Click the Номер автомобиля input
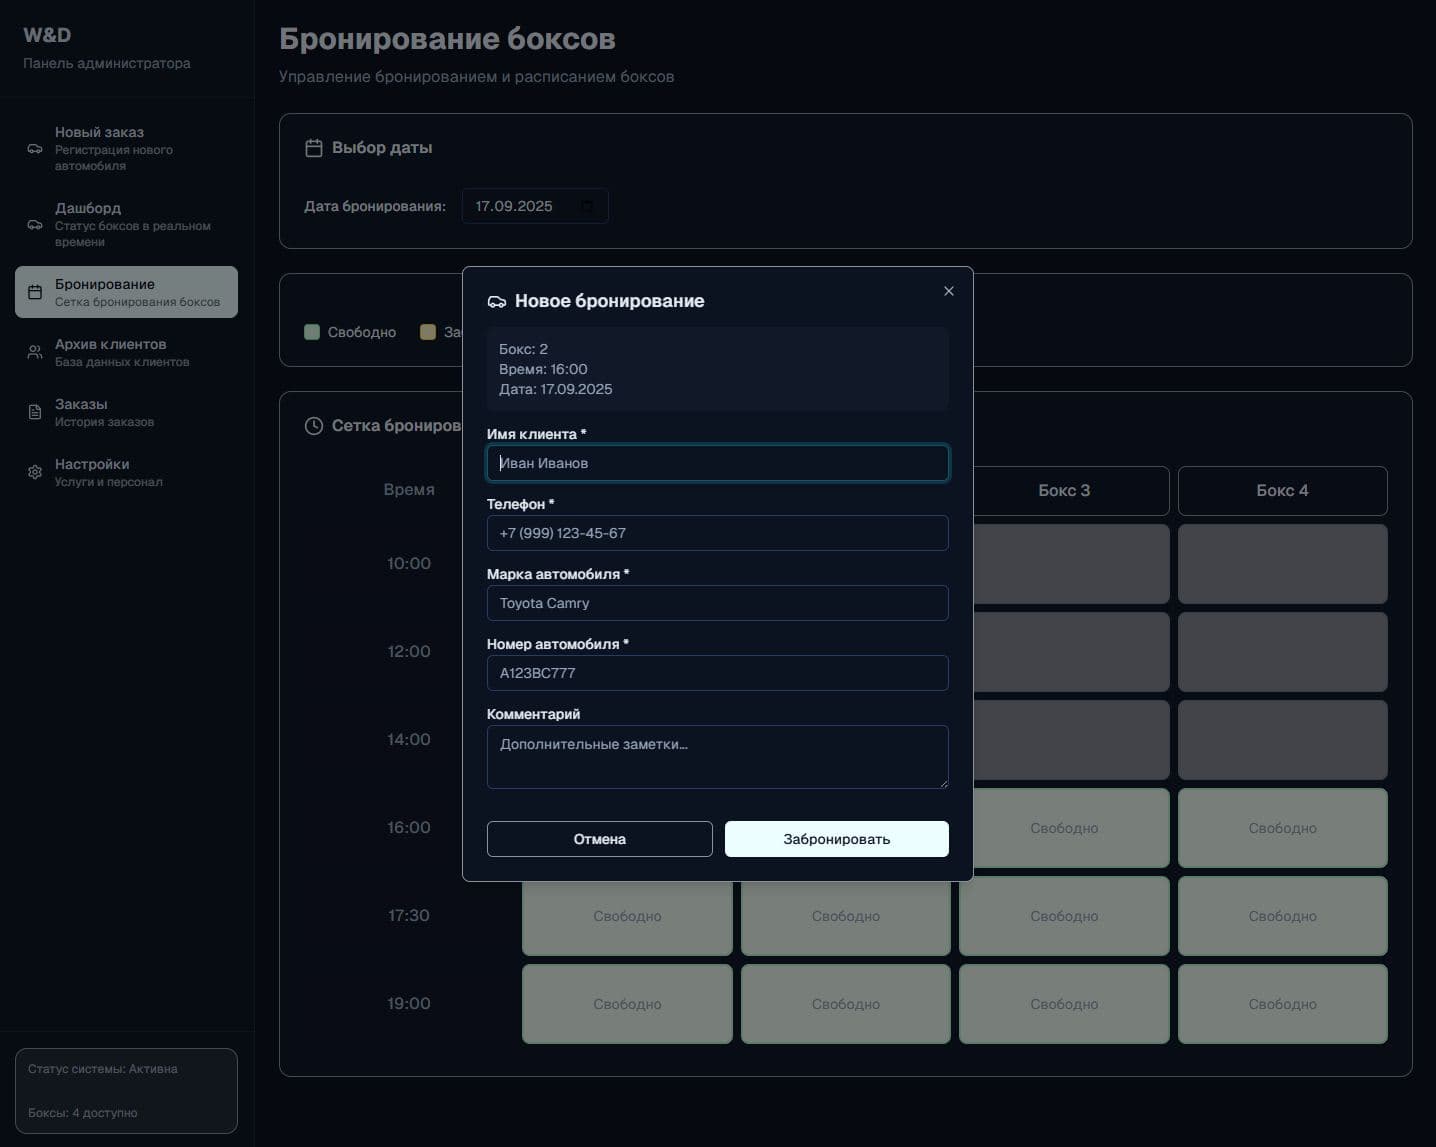Image resolution: width=1436 pixels, height=1147 pixels. point(717,673)
